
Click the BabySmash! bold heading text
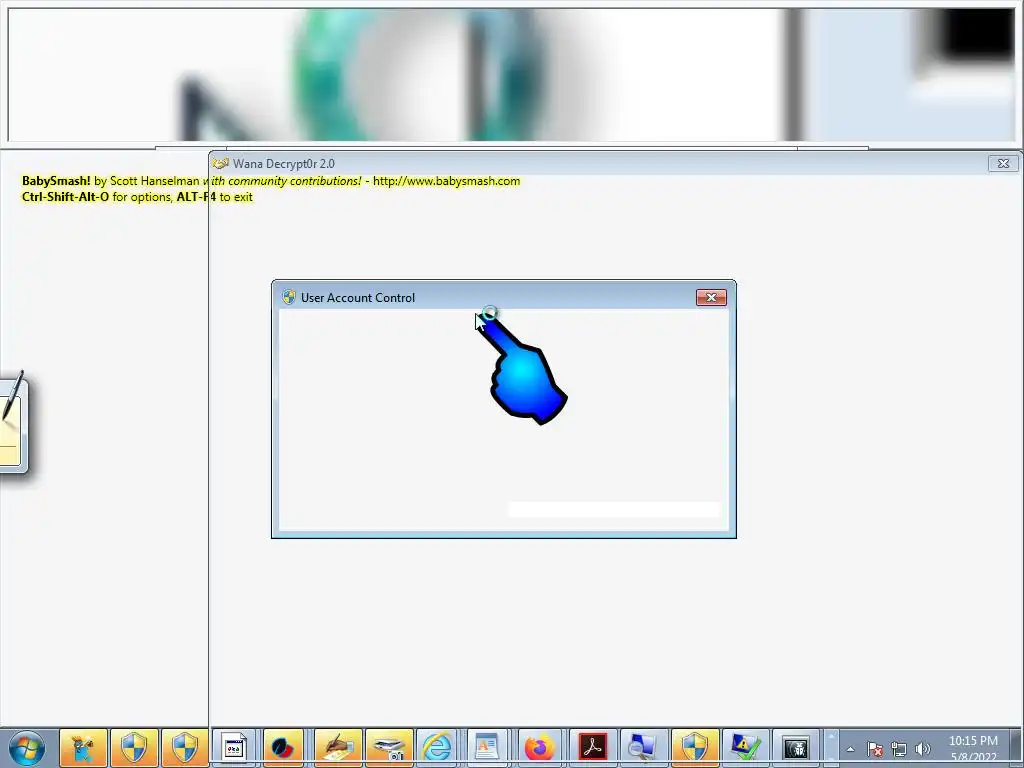pos(56,181)
